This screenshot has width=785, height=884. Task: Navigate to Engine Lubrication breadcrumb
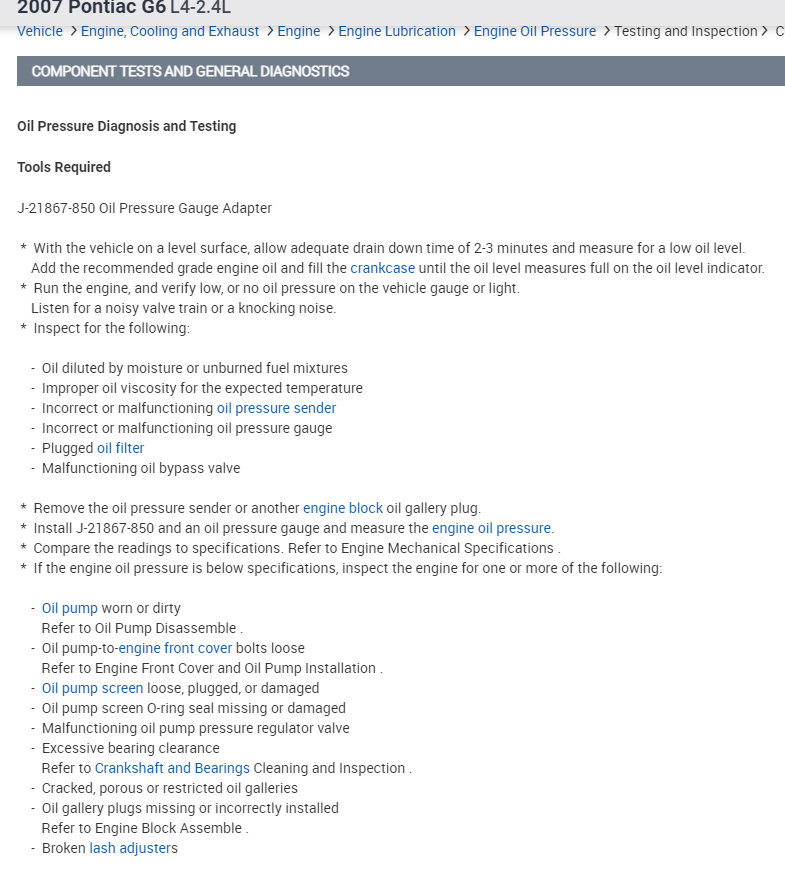[x=396, y=31]
